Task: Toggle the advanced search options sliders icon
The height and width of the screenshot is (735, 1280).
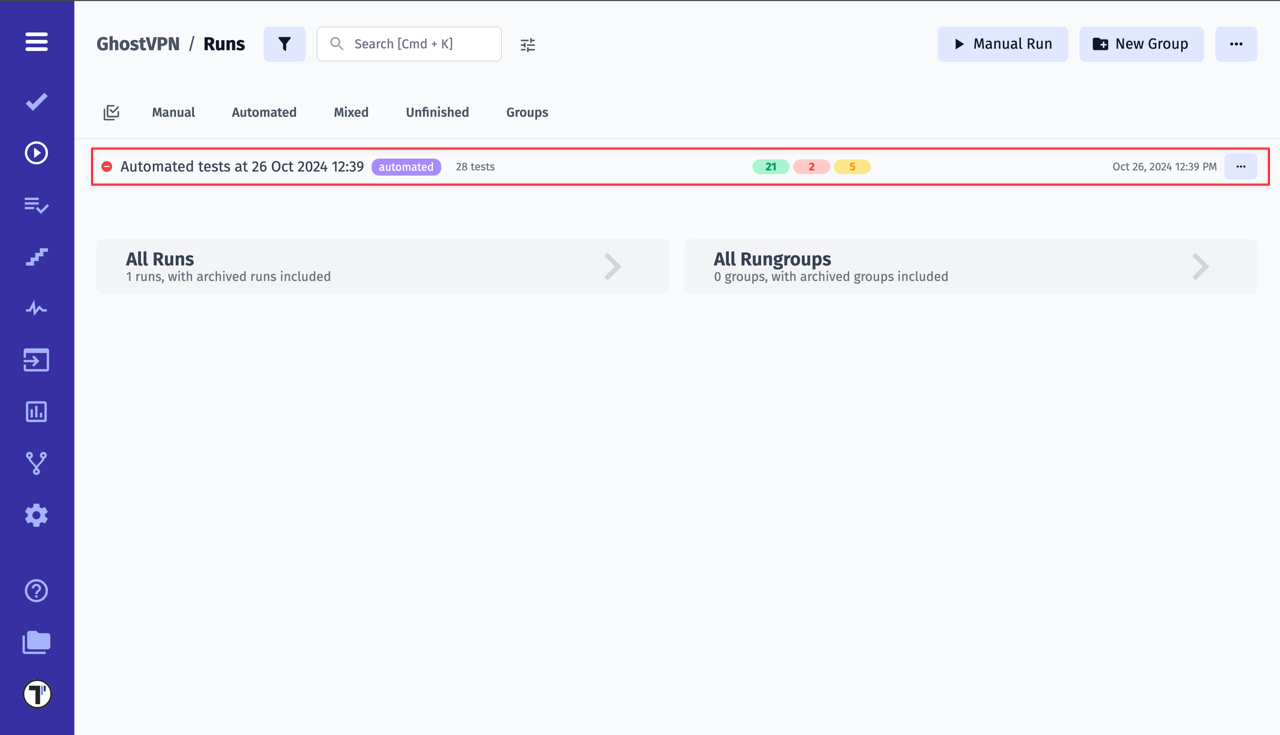Action: [x=527, y=44]
